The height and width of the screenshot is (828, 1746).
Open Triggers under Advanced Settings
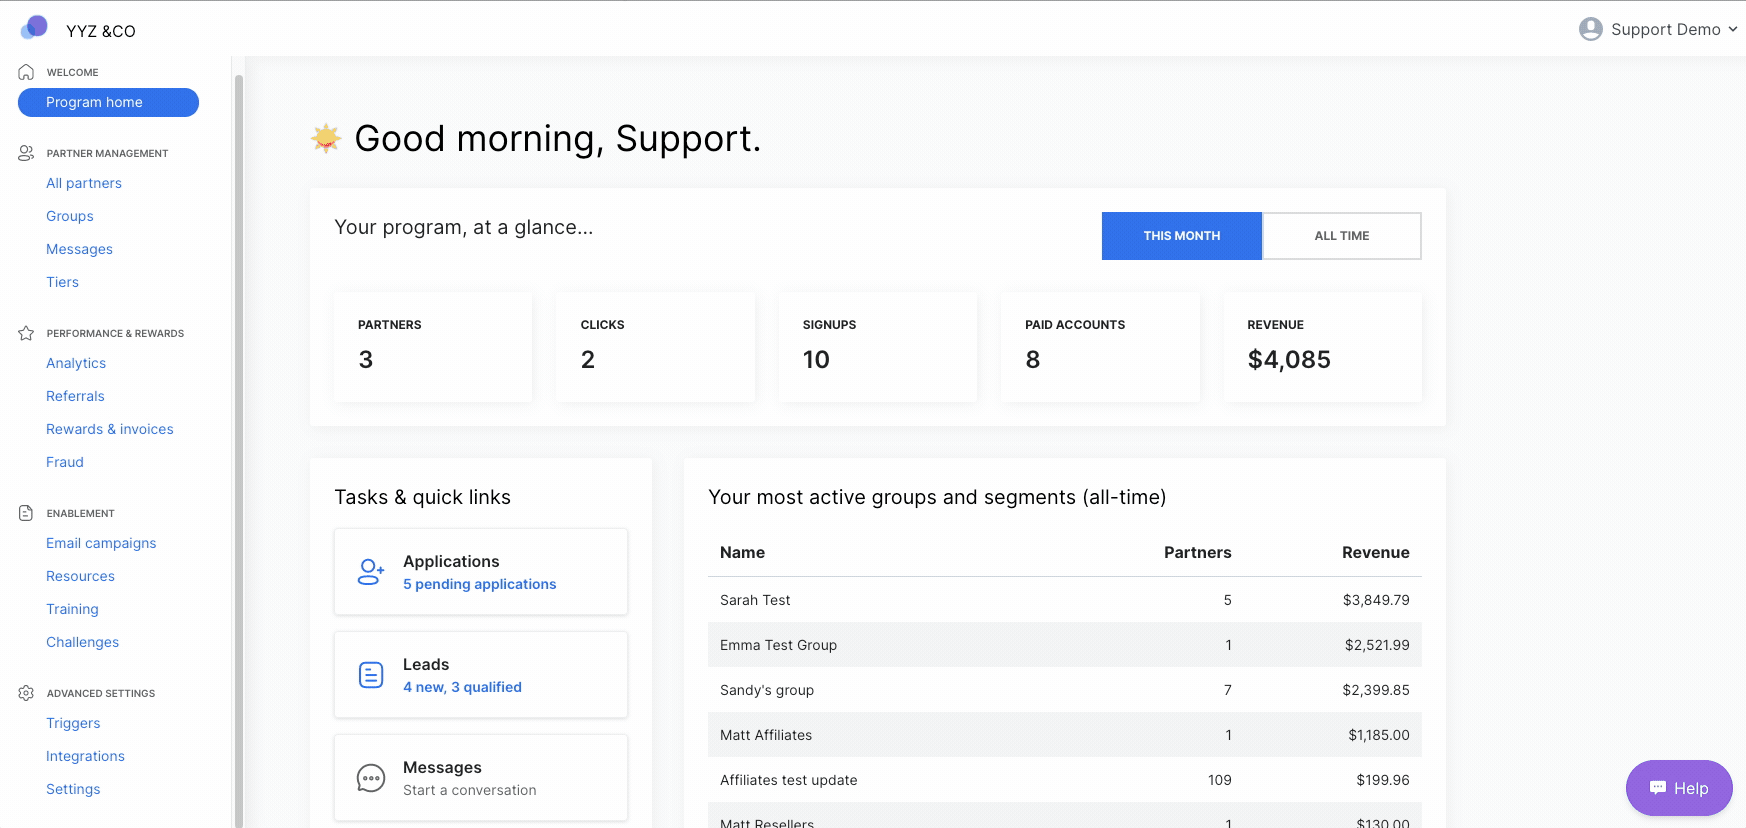(x=73, y=723)
